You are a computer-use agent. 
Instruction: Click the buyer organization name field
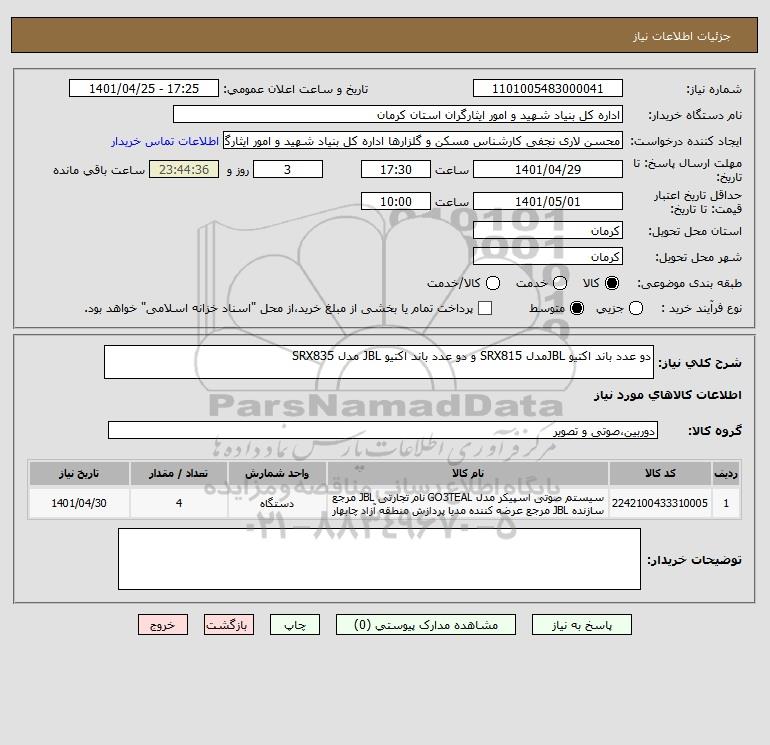398,114
